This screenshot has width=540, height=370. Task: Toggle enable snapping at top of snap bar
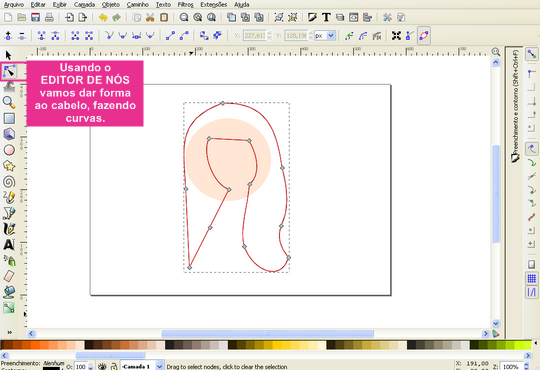532,54
